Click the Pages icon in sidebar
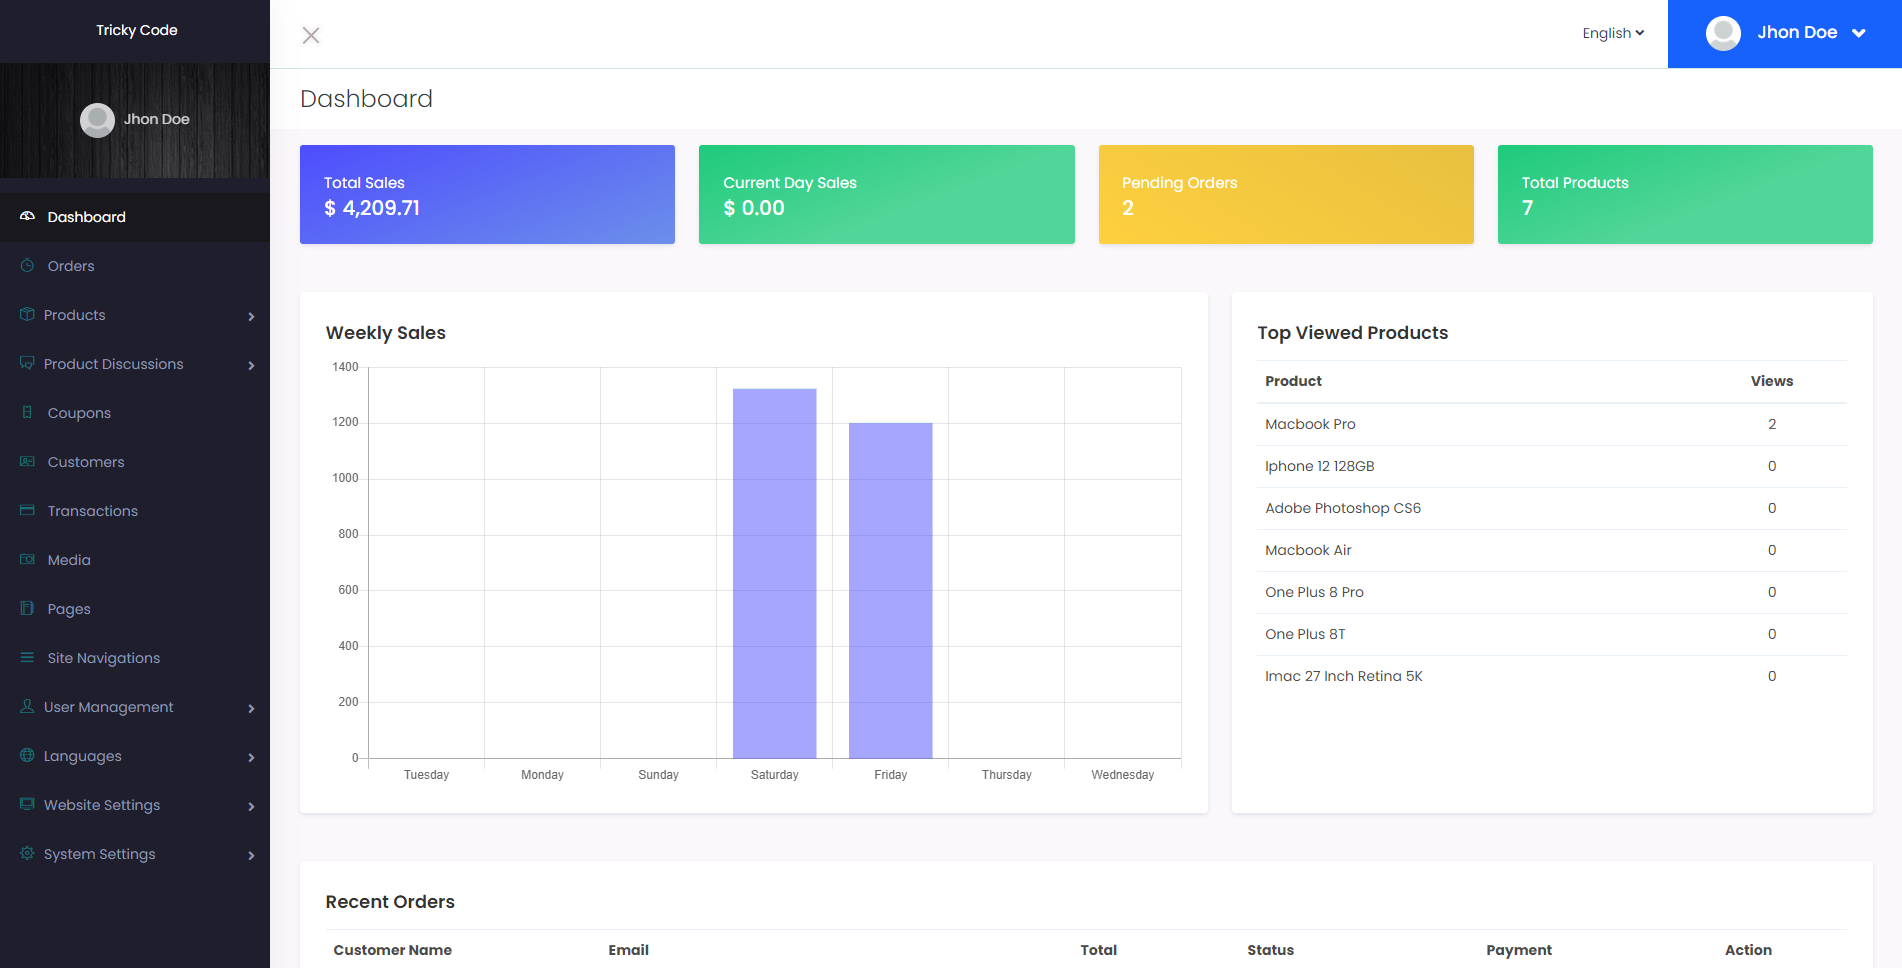This screenshot has width=1902, height=968. coord(27,608)
